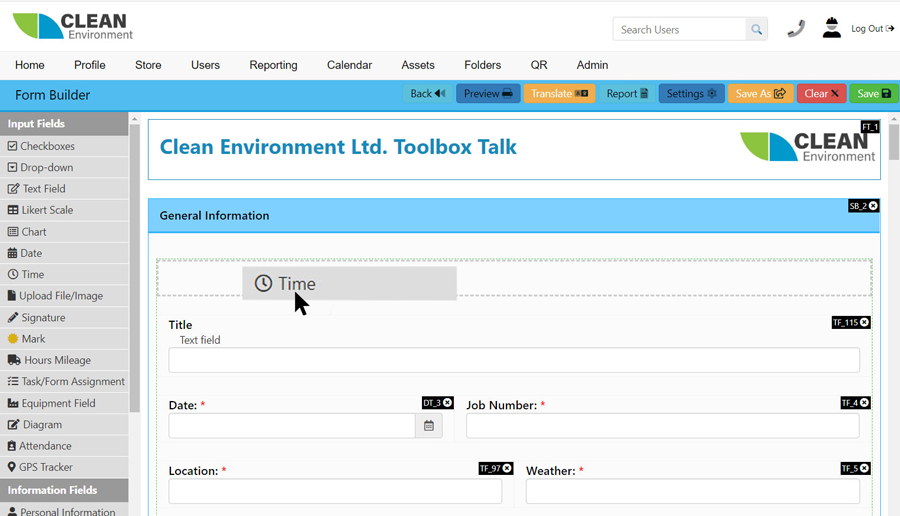Open the Folders menu
Image resolution: width=900 pixels, height=516 pixels.
coord(483,65)
